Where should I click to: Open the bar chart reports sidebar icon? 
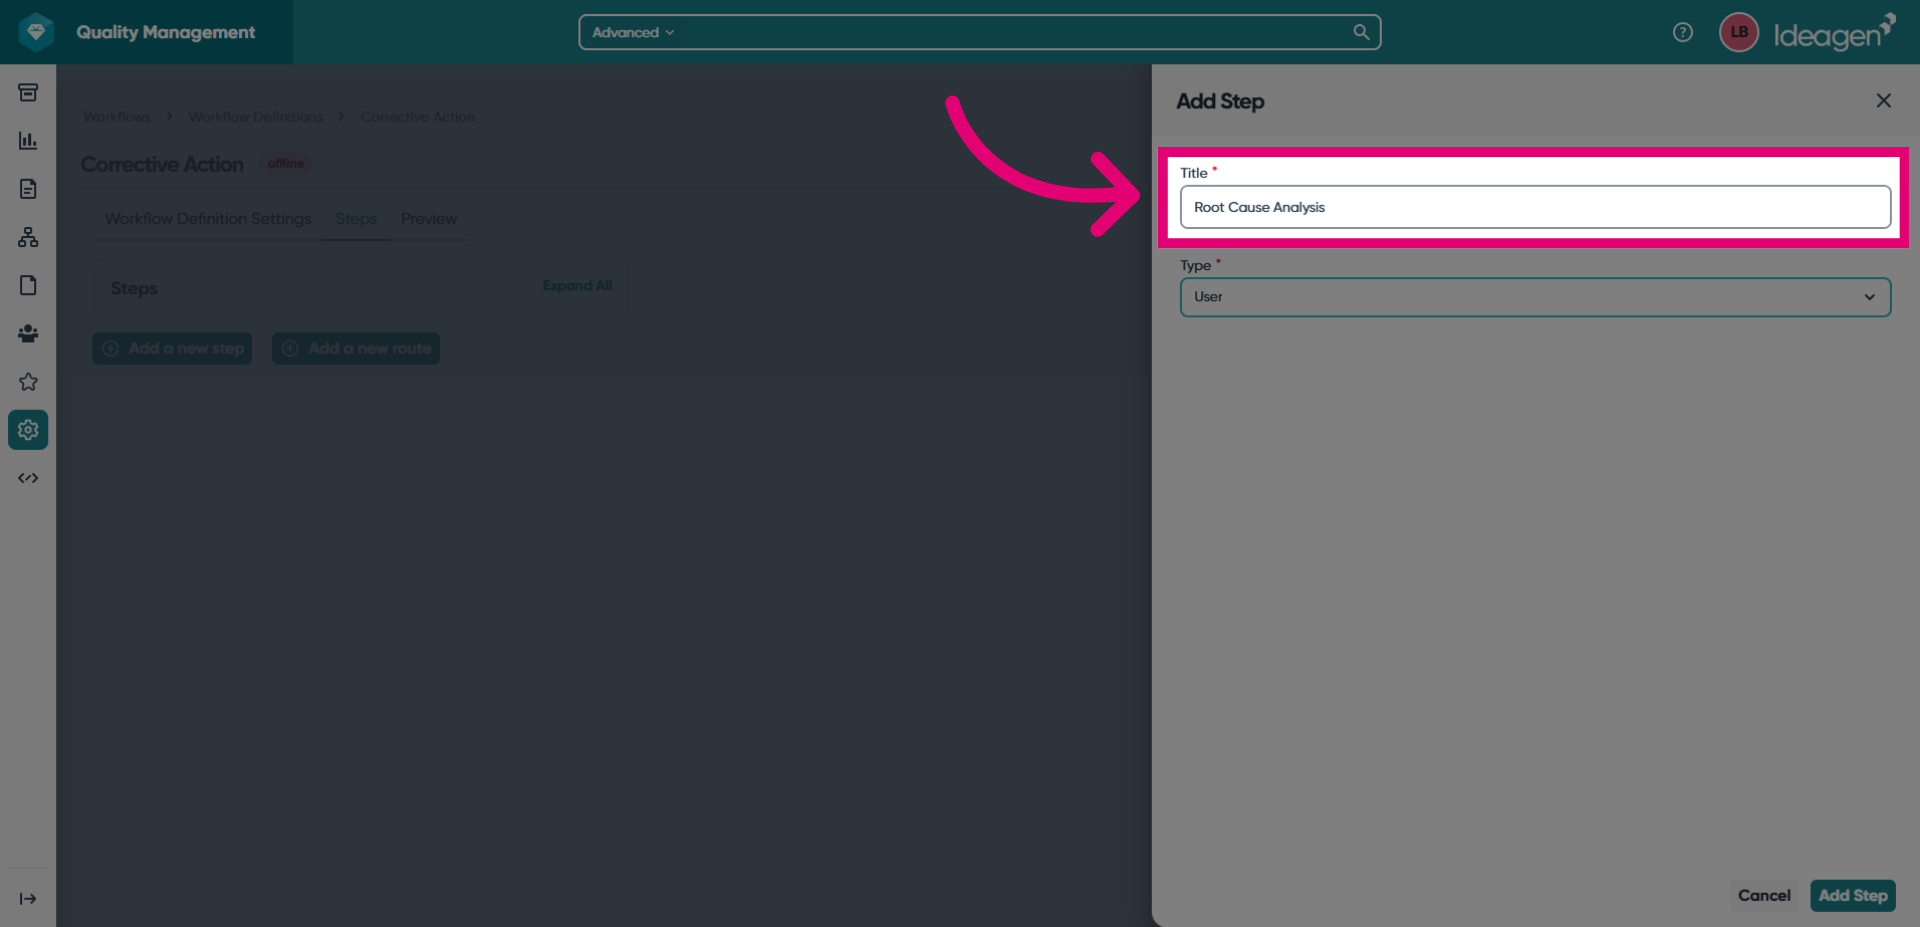(28, 140)
